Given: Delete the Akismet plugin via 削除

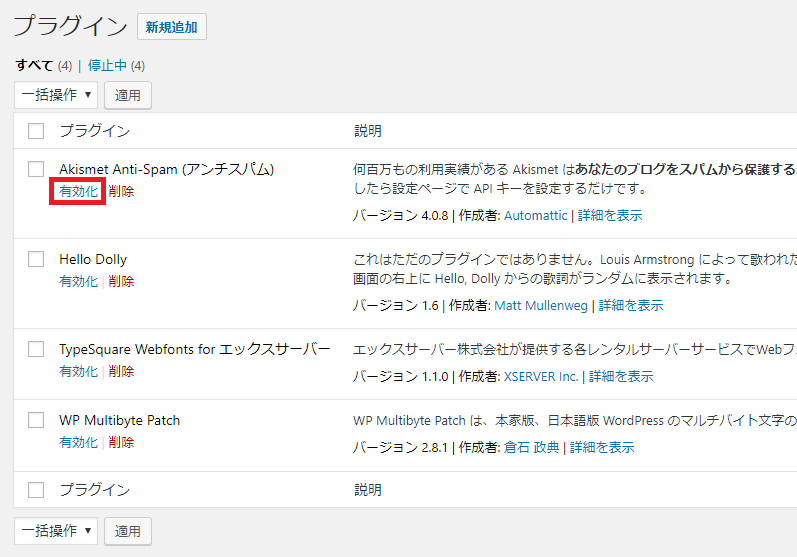Looking at the screenshot, I should pos(121,192).
